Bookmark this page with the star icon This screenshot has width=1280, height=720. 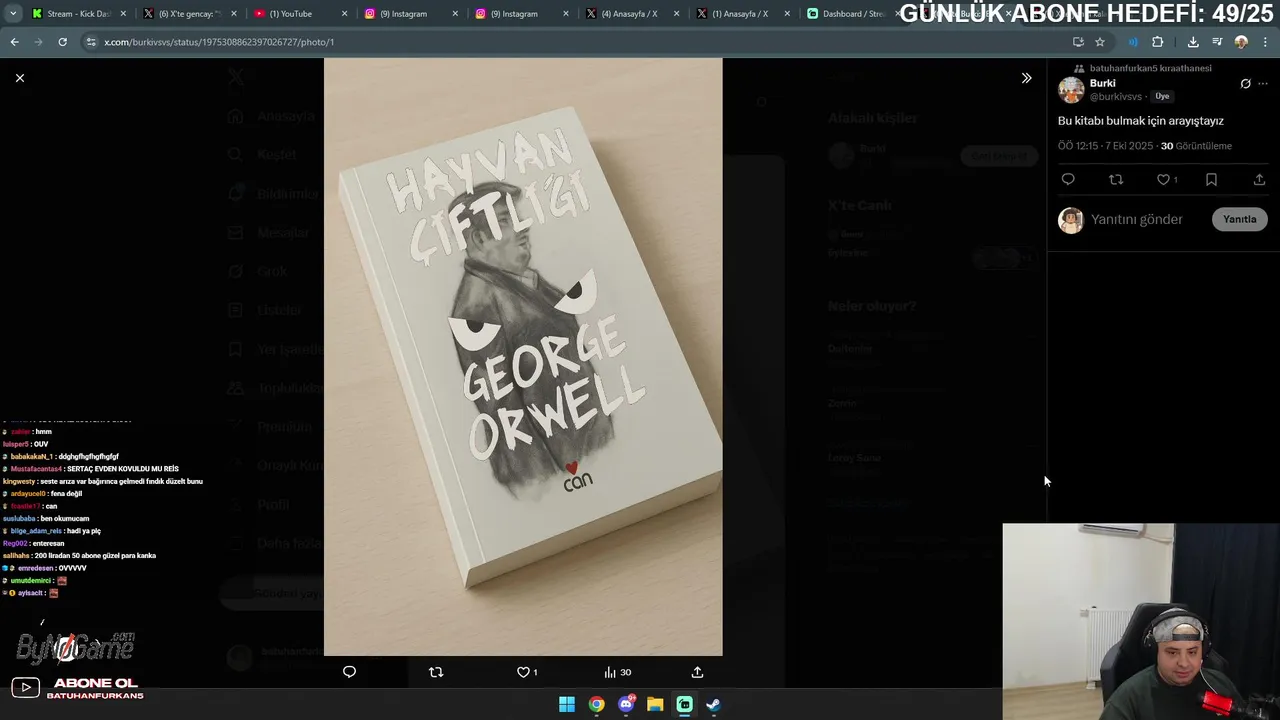point(1100,42)
